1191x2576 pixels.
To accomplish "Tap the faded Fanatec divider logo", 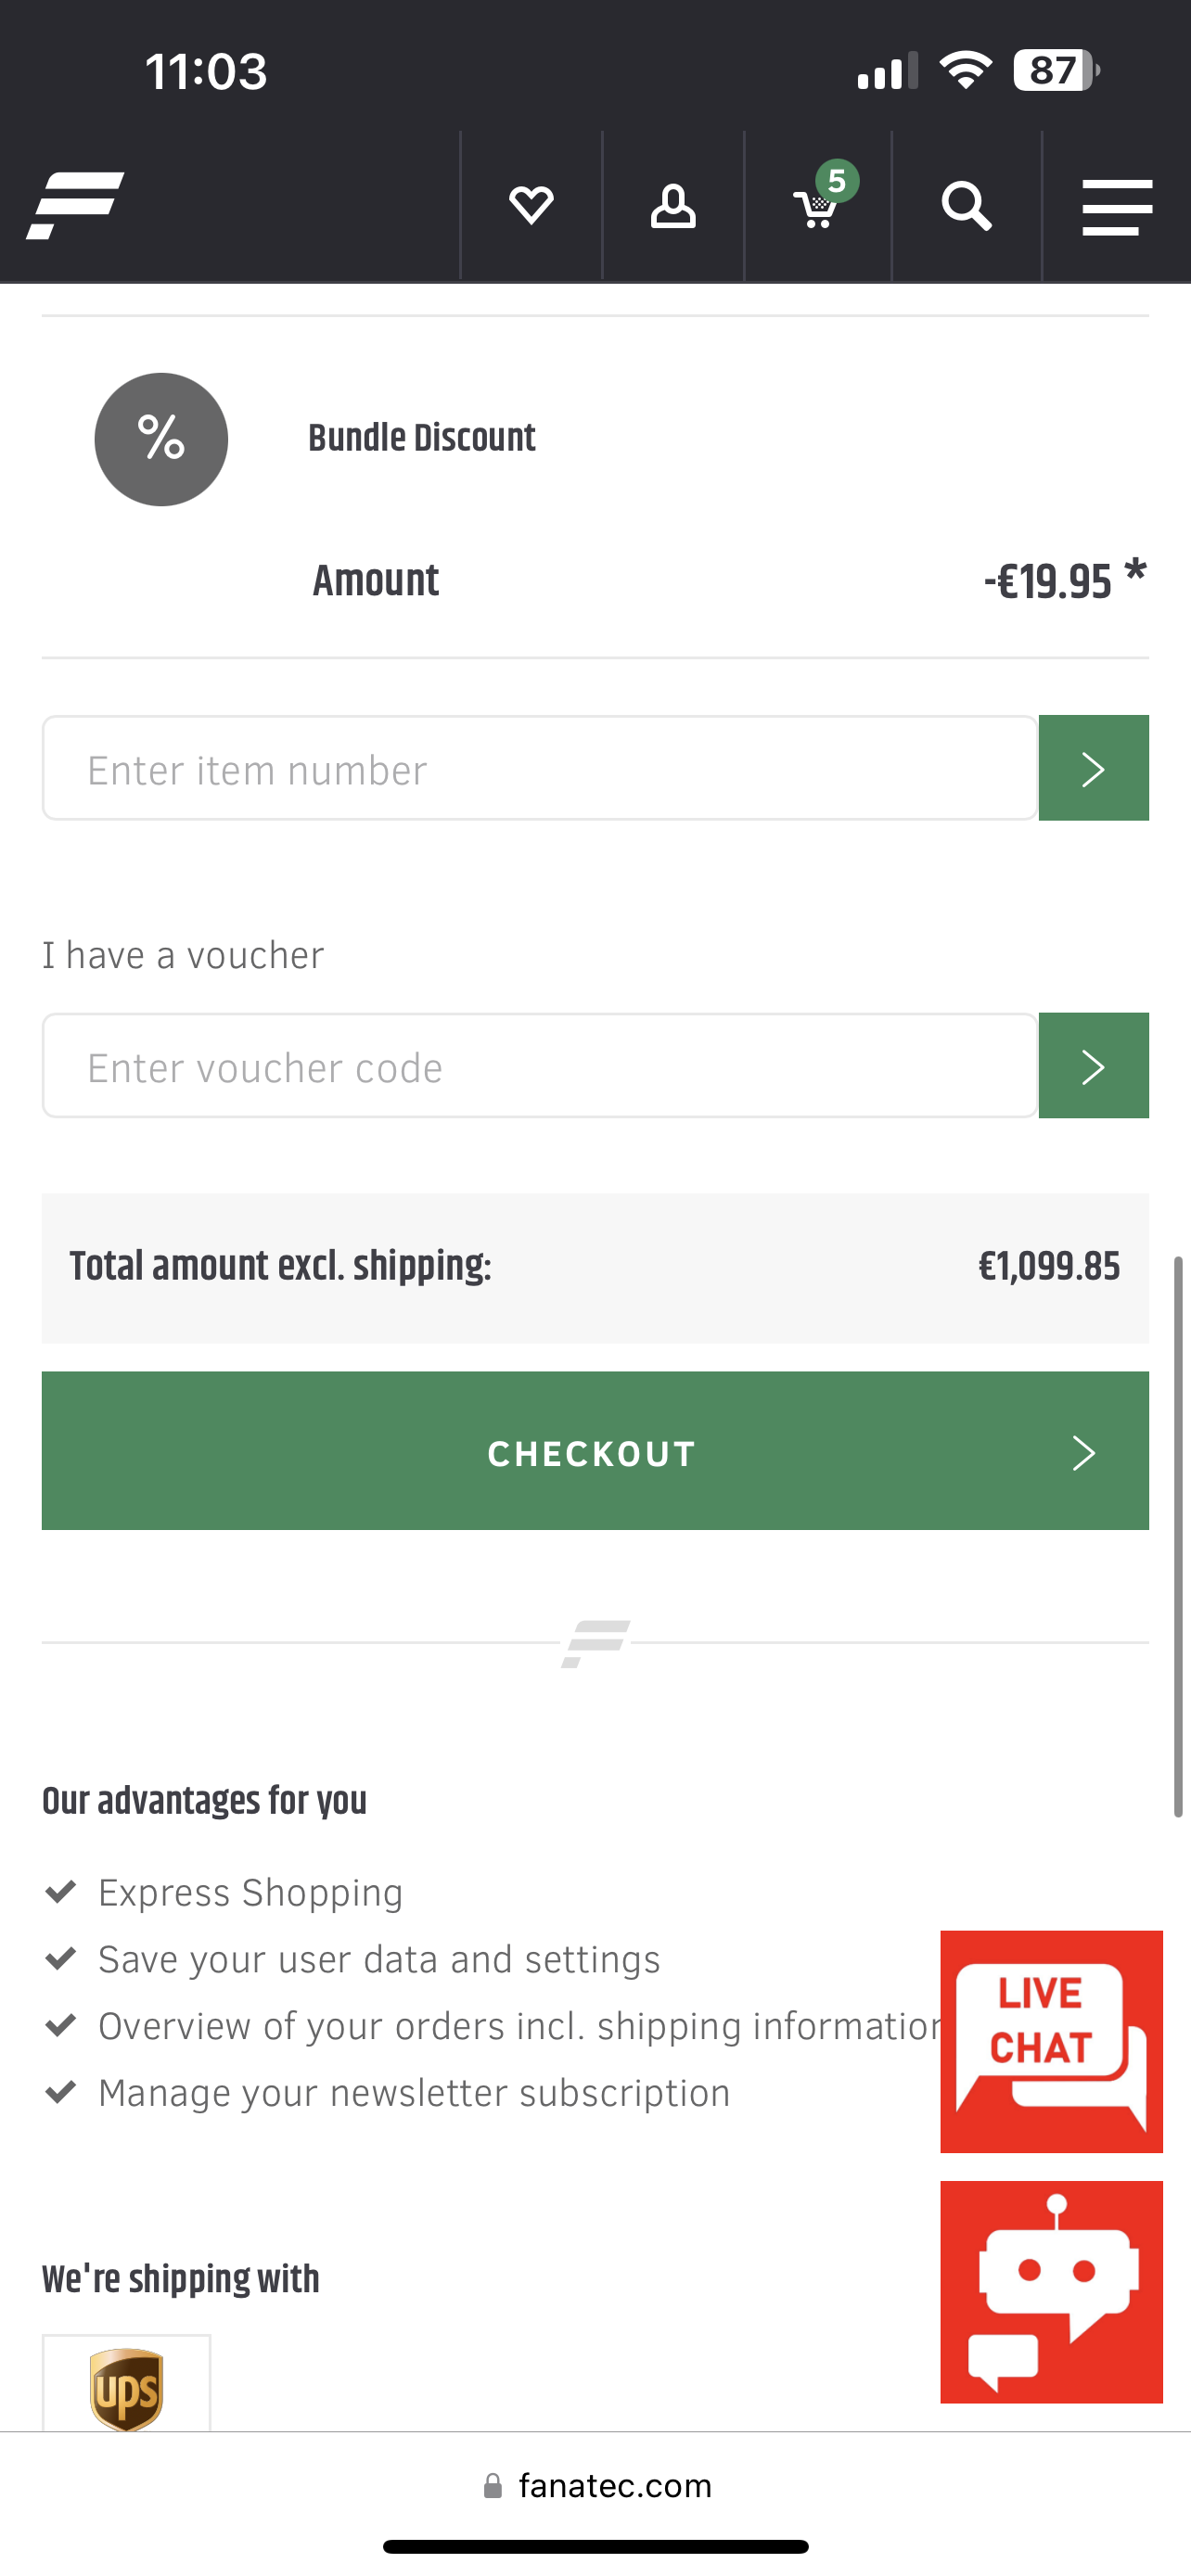I will tap(595, 1643).
